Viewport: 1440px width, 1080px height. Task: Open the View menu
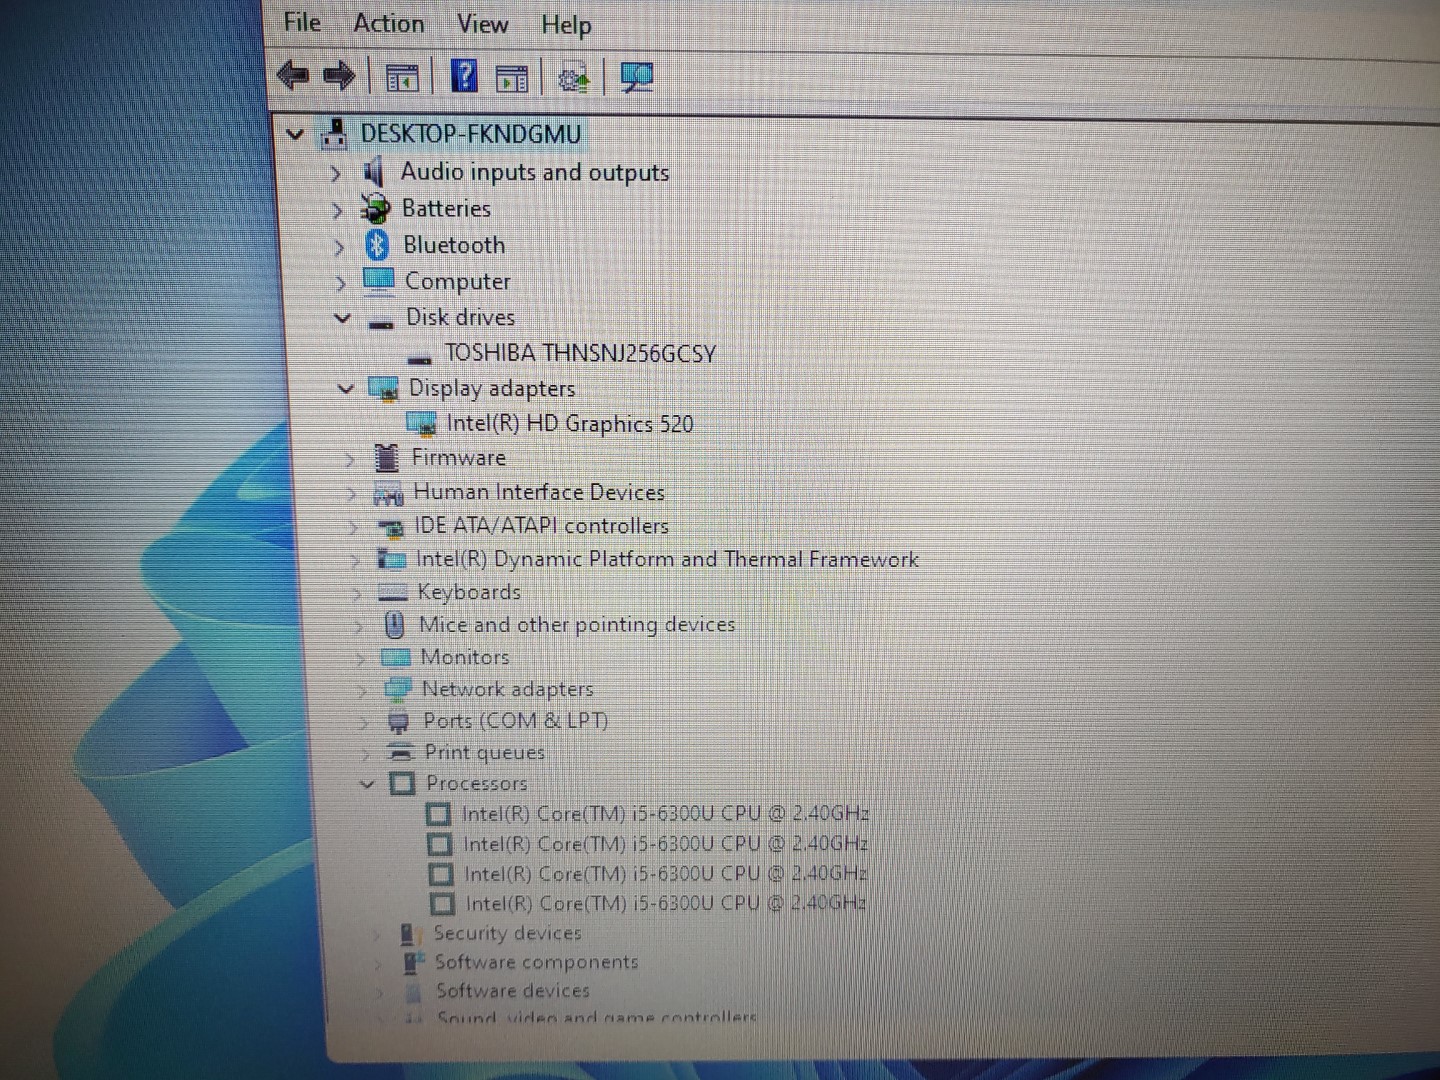[482, 24]
